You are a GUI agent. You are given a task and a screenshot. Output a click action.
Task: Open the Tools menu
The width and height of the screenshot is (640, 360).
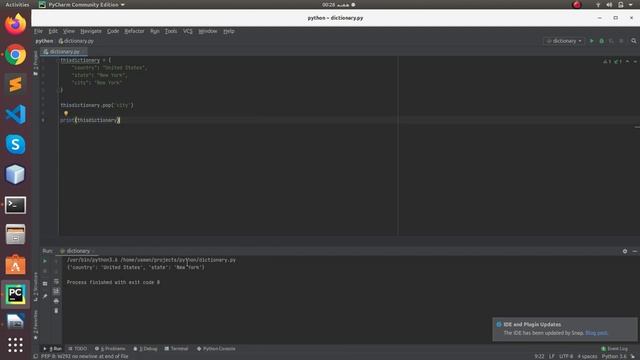pyautogui.click(x=171, y=31)
